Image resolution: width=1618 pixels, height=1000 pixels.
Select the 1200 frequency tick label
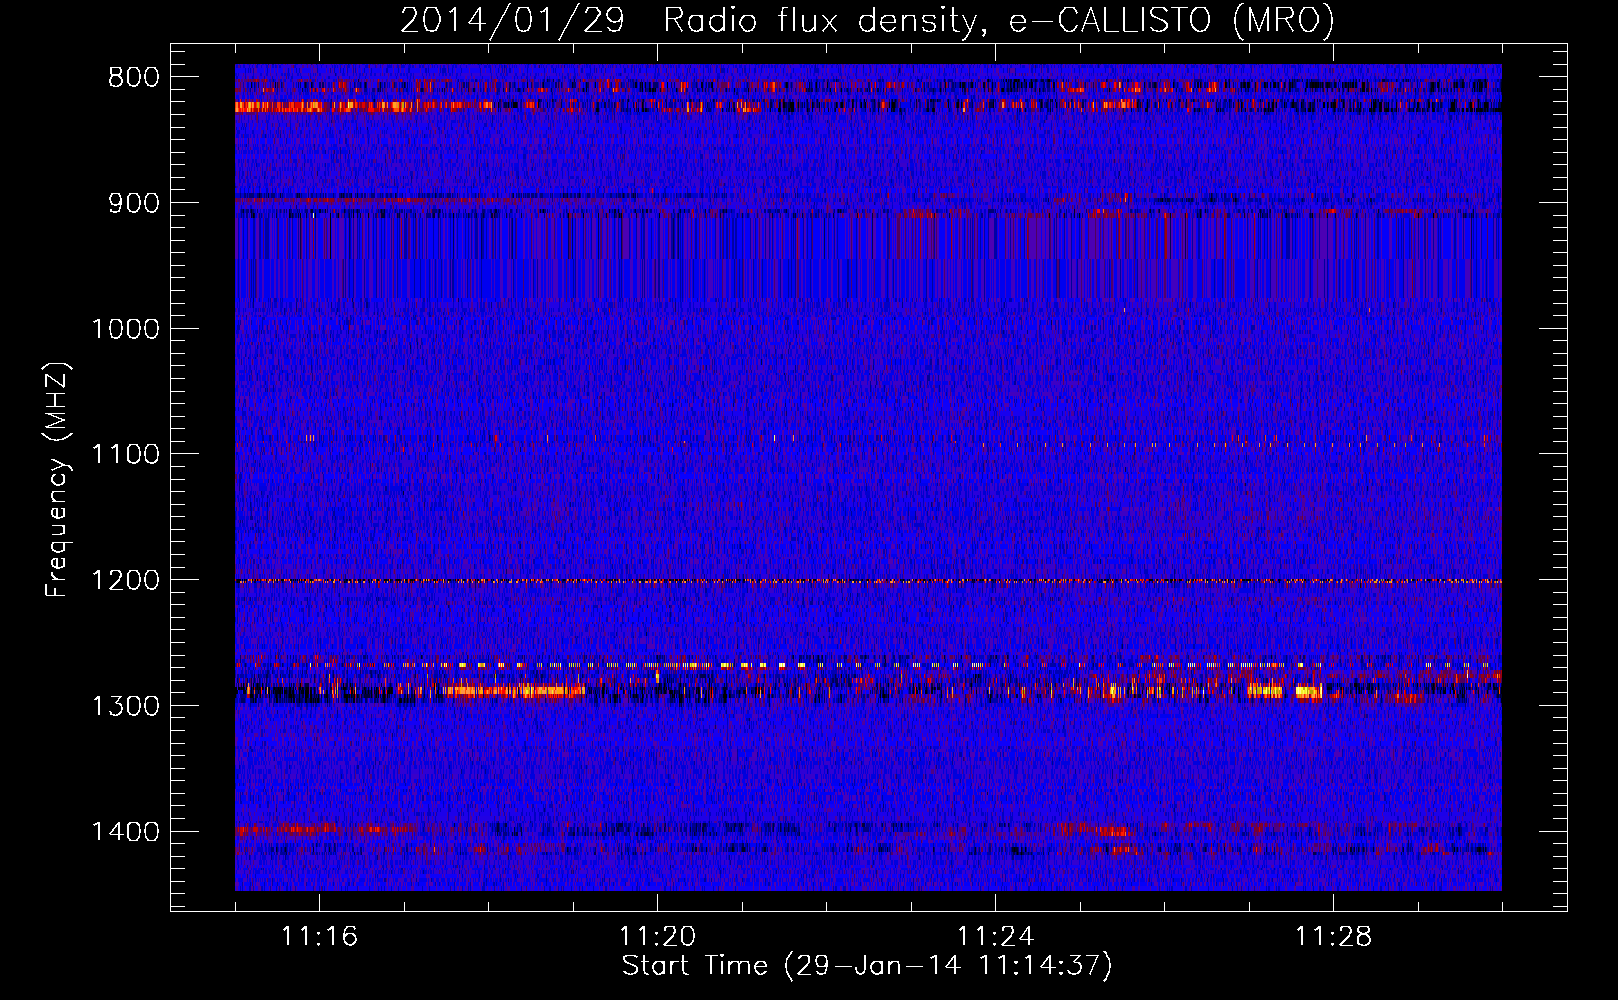(x=125, y=581)
